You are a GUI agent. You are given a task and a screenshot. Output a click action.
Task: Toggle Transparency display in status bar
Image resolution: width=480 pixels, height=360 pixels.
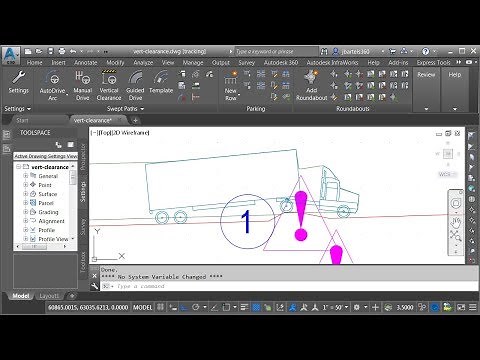point(256,307)
